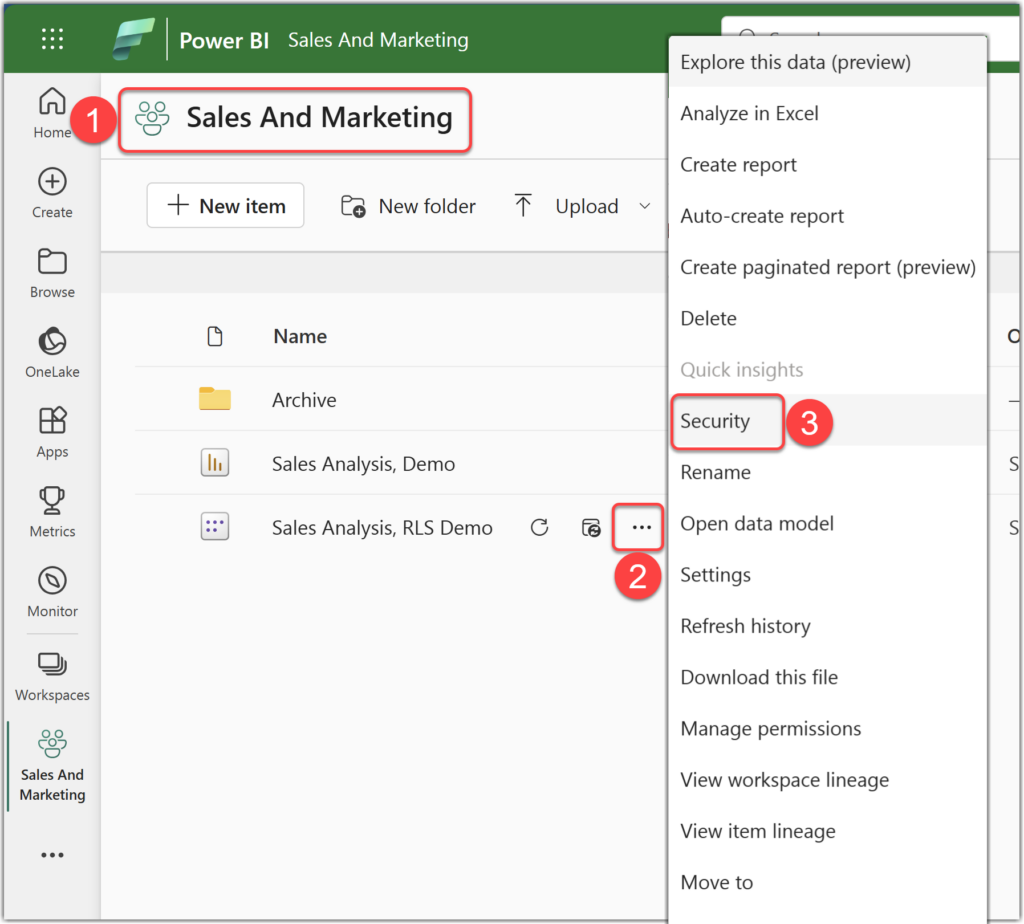The width and height of the screenshot is (1024, 924).
Task: Click the semantic model icon for RLS Demo
Action: [215, 526]
